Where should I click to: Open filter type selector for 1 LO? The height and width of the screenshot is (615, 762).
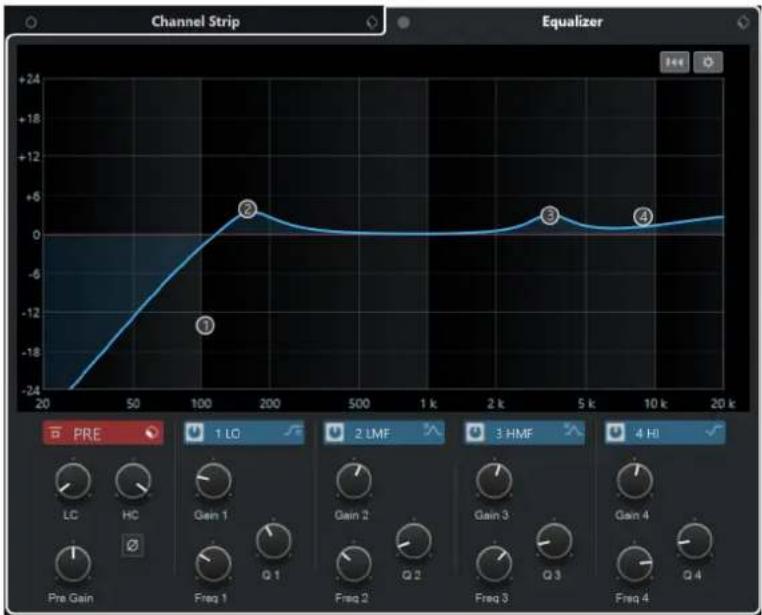(293, 431)
